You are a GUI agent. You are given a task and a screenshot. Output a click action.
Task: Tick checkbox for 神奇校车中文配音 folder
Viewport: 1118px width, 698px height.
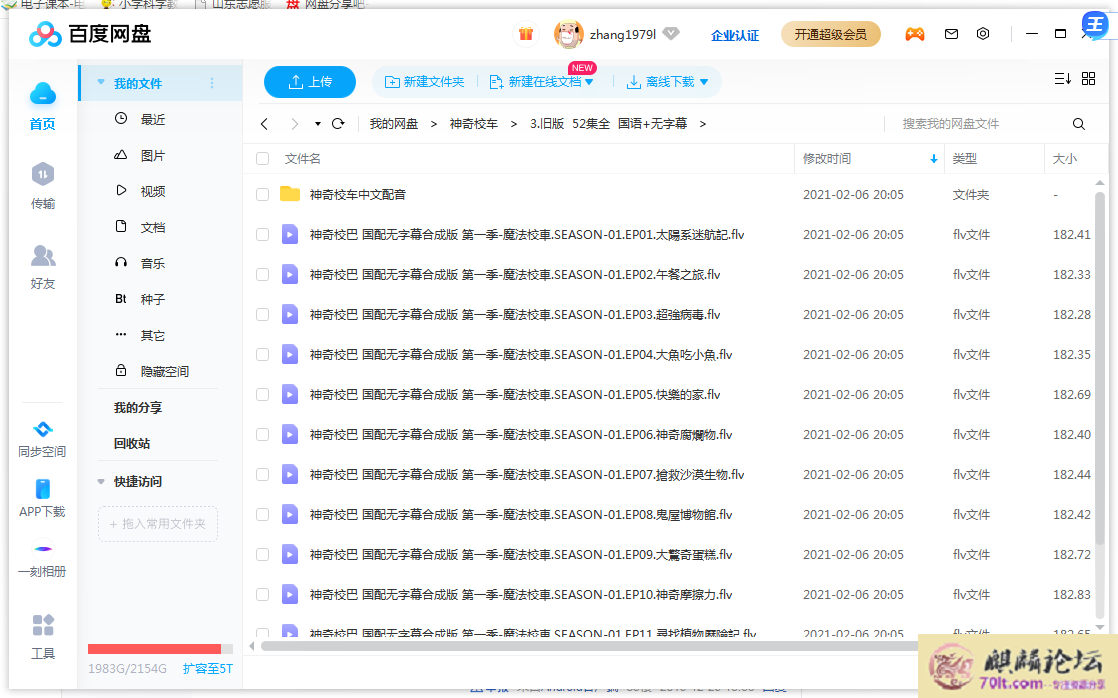tap(262, 195)
